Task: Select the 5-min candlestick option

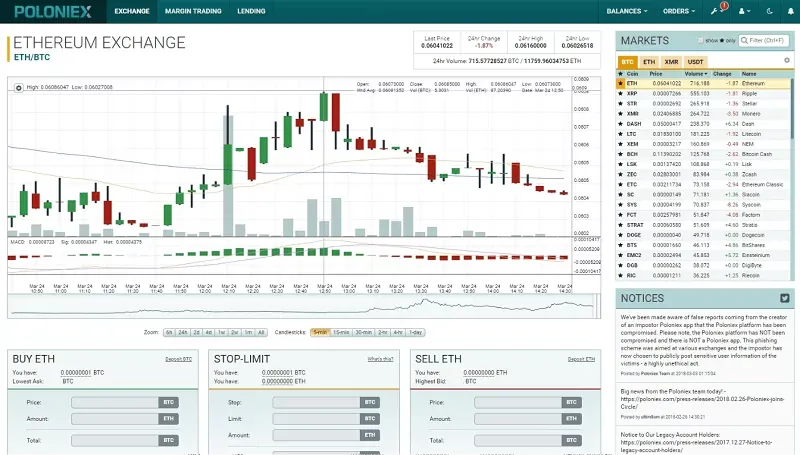Action: 320,333
